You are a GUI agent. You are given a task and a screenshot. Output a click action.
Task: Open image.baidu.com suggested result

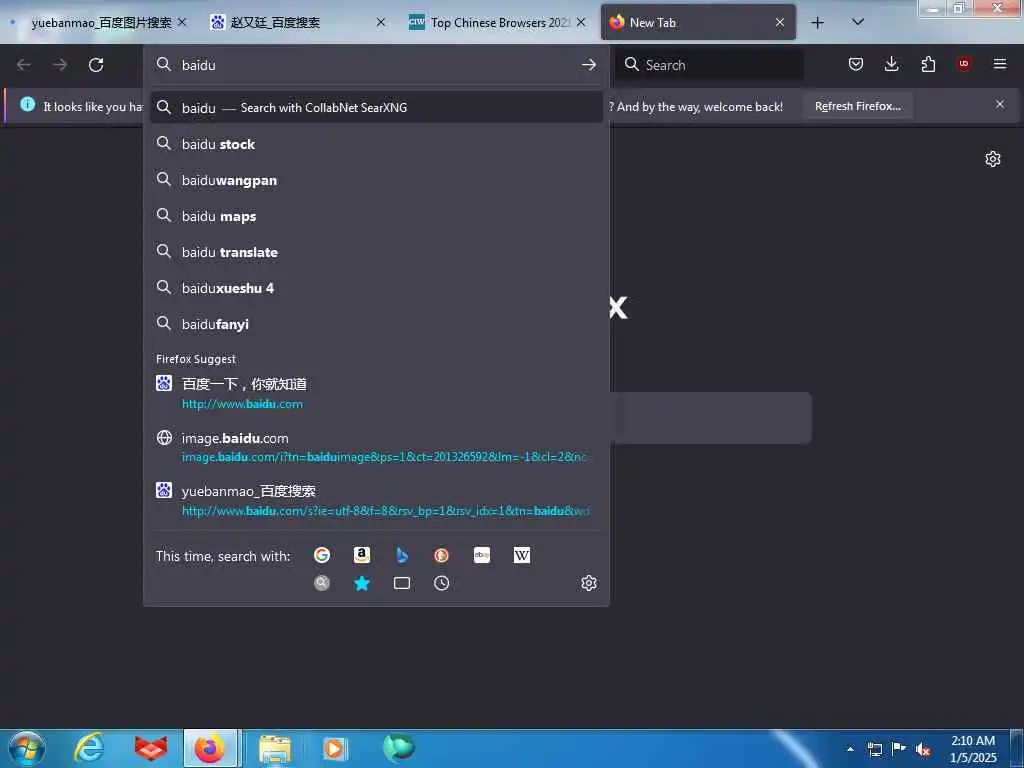click(x=376, y=447)
